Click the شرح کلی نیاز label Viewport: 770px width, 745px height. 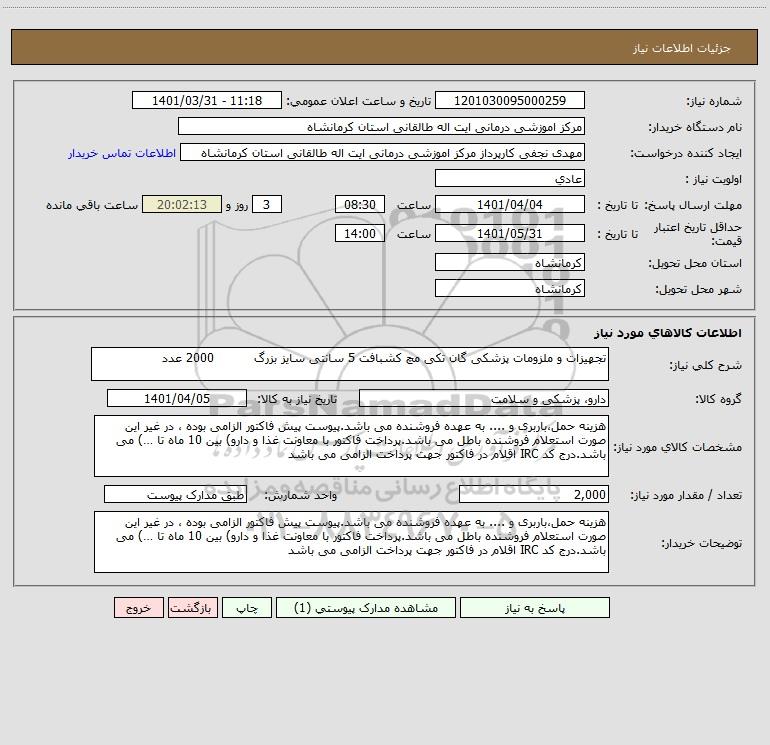point(706,365)
